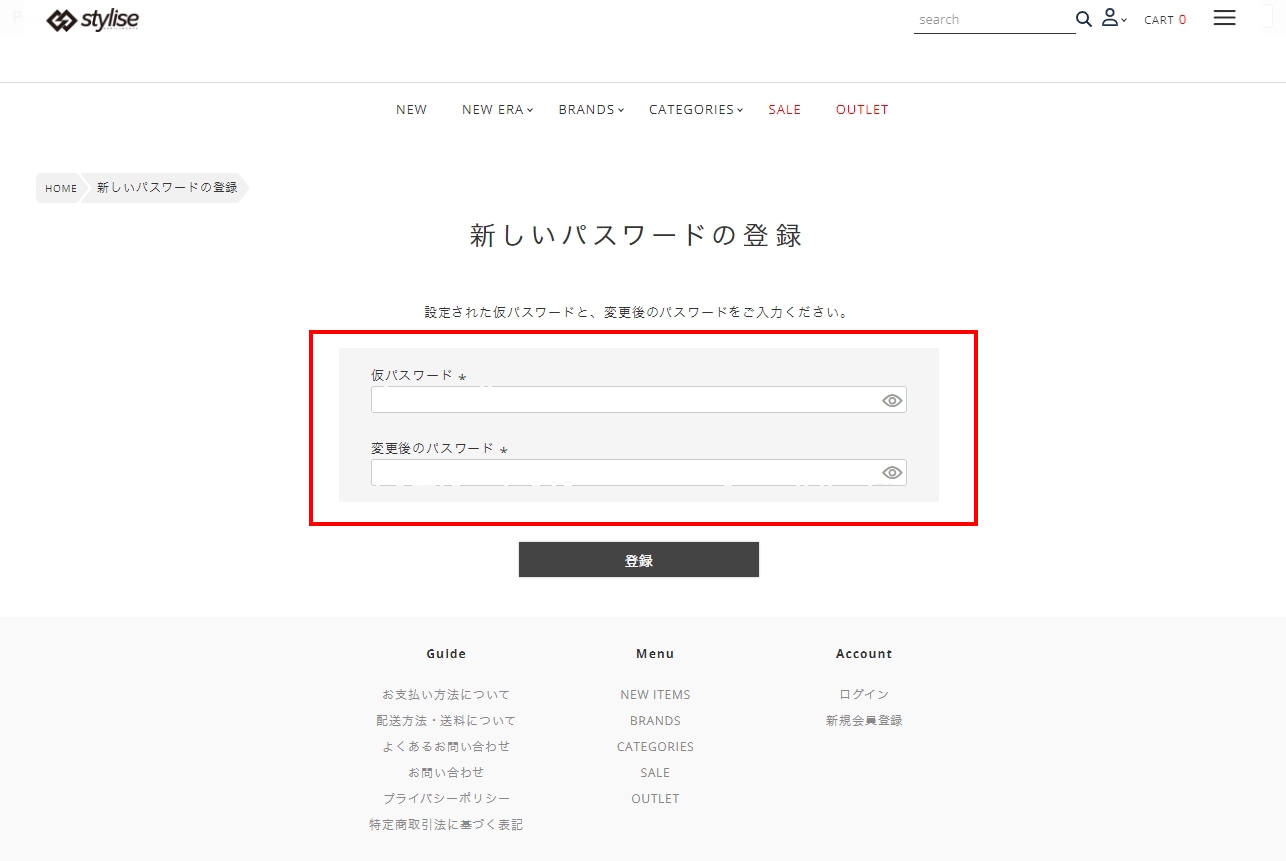1286x861 pixels.
Task: Open the user account icon menu
Action: (1112, 18)
